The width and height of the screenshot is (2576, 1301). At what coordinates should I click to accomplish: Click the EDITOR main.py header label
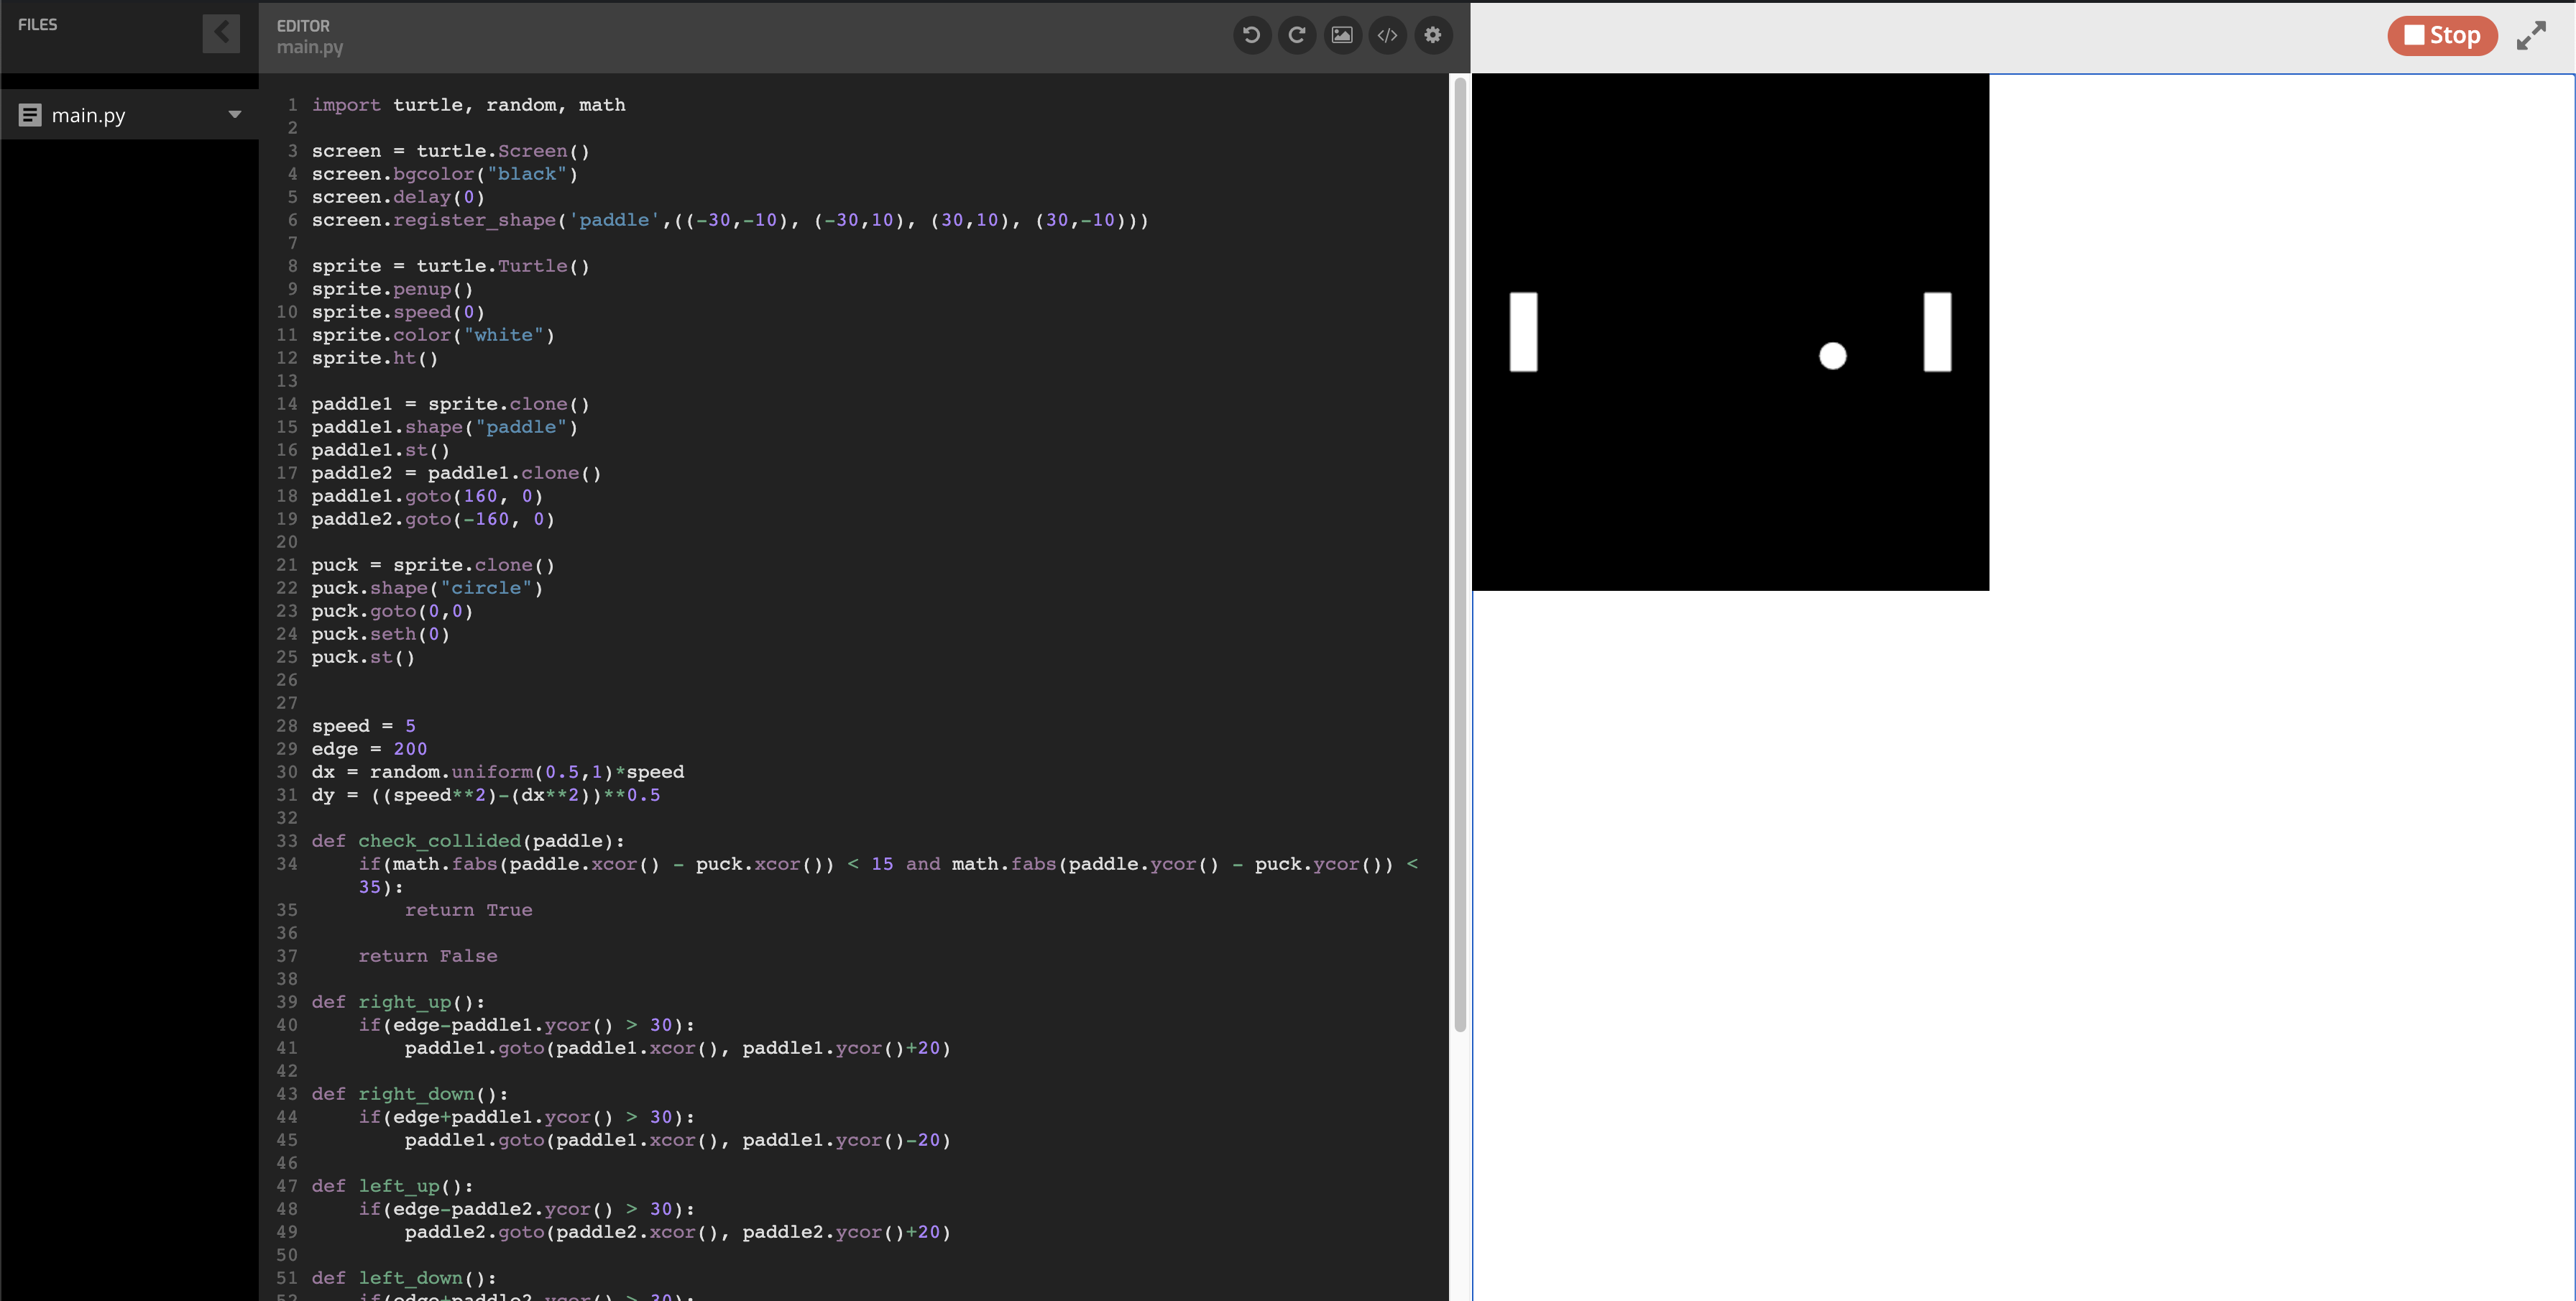click(x=310, y=36)
